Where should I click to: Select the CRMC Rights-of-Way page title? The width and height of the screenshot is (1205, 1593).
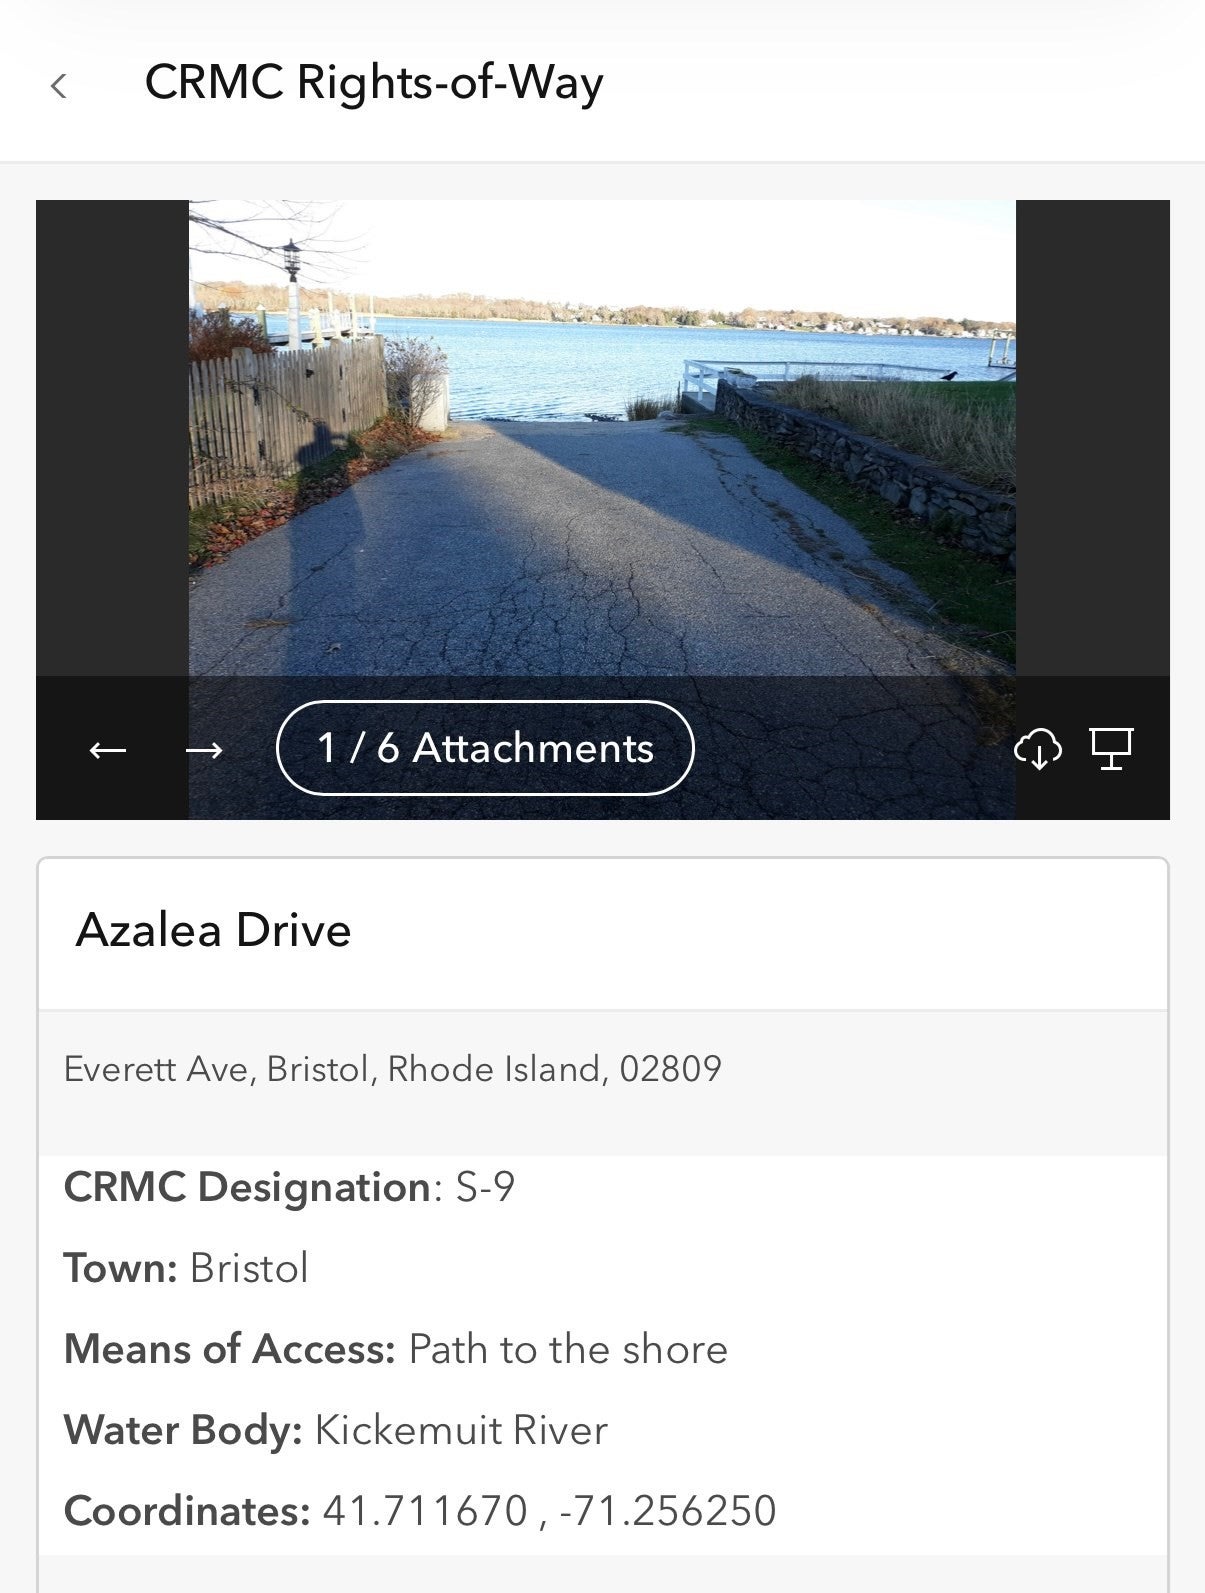tap(374, 82)
